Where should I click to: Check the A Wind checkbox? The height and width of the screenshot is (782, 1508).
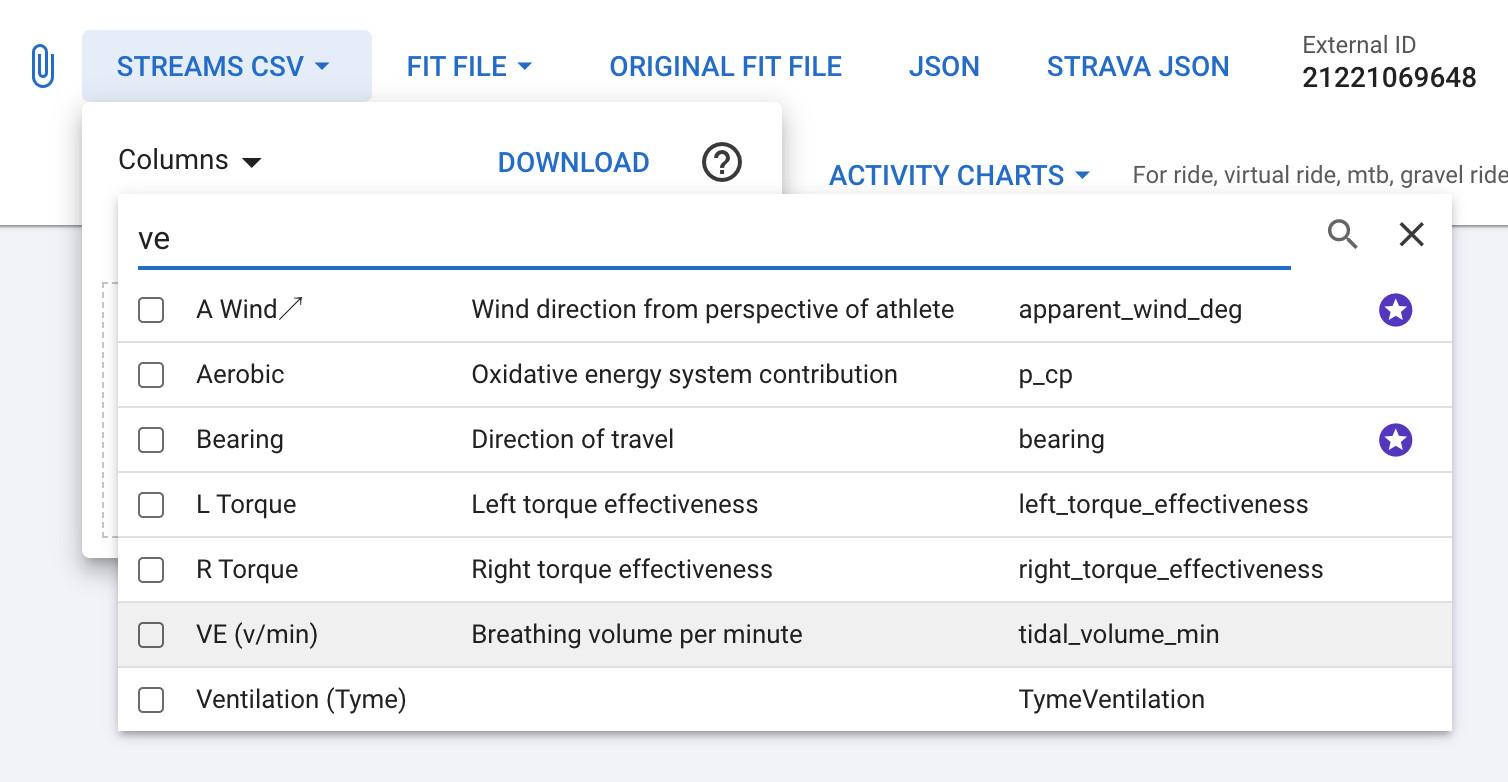tap(151, 310)
